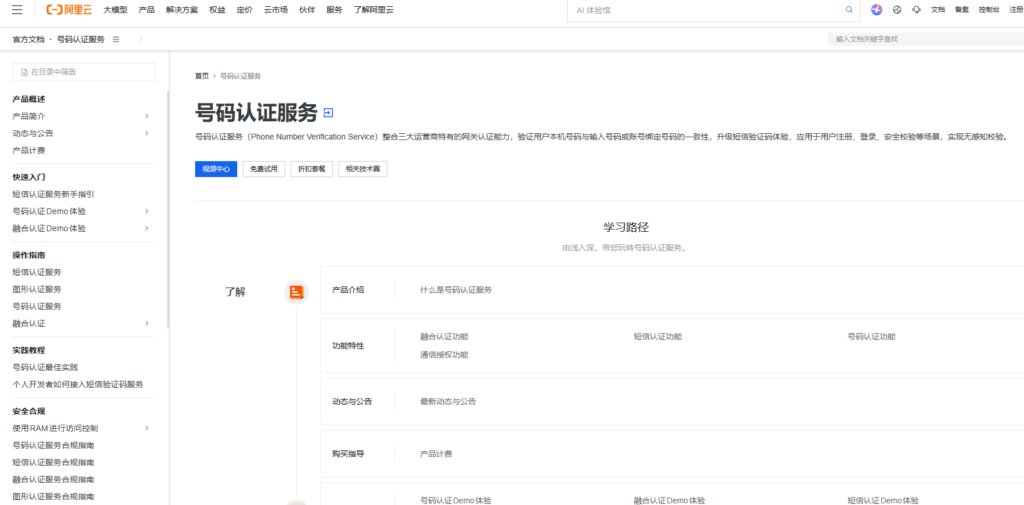
Task: Open 号码认证服务 under 操作指南
Action: [x=37, y=306]
